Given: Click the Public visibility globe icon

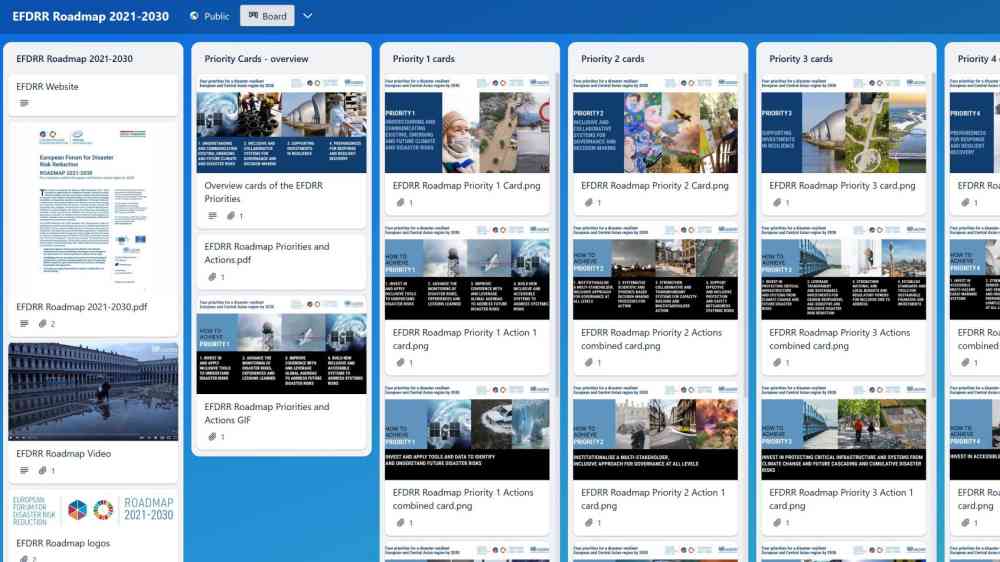Looking at the screenshot, I should click(195, 16).
